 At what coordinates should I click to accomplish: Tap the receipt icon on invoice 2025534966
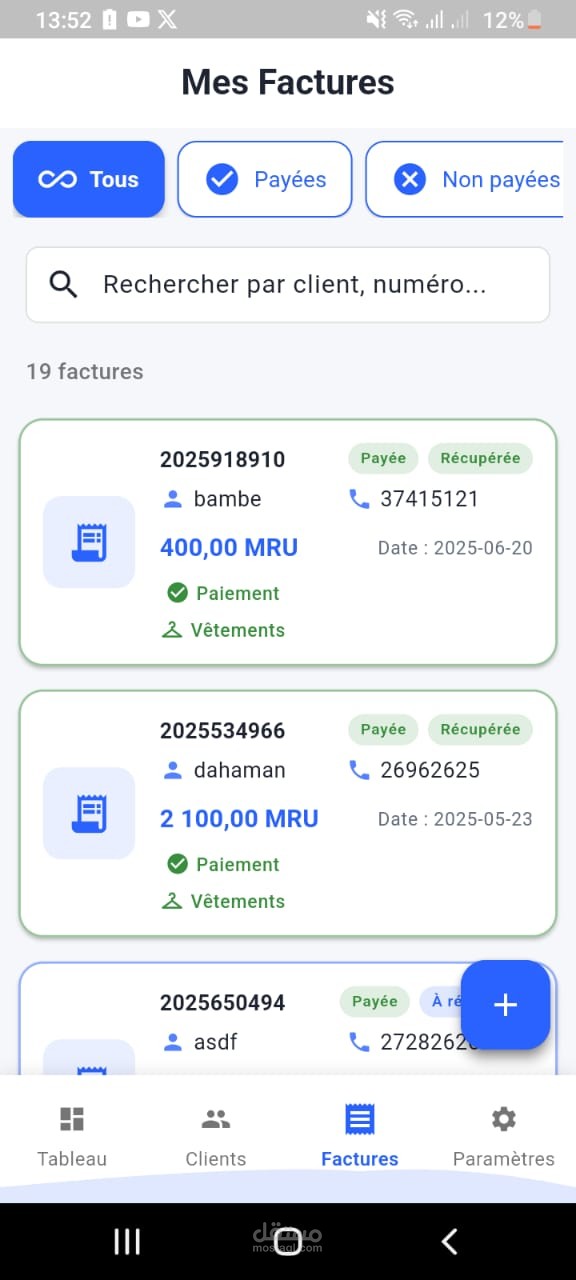pos(89,813)
